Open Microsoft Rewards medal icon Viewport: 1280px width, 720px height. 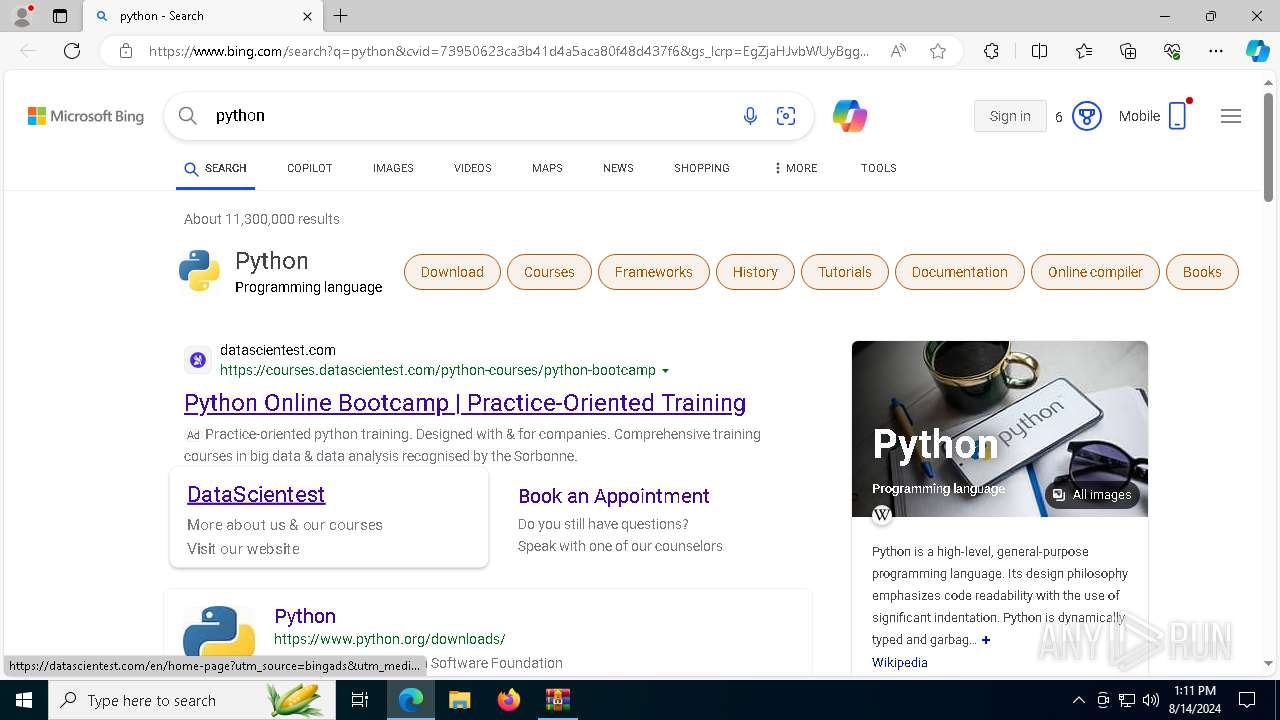point(1087,116)
